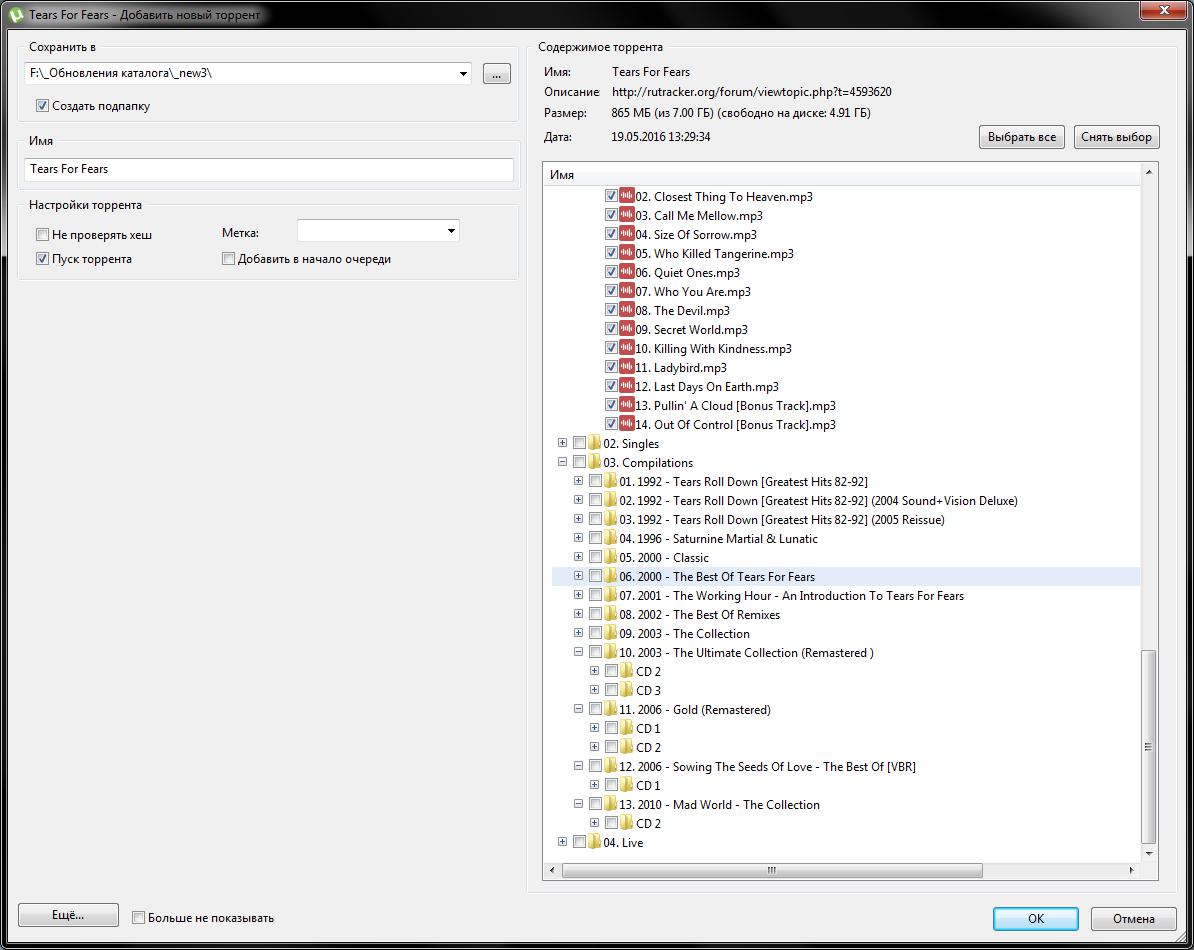This screenshot has height=950, width=1194.
Task: Click the 'Имя' column header in file list
Action: pyautogui.click(x=842, y=174)
